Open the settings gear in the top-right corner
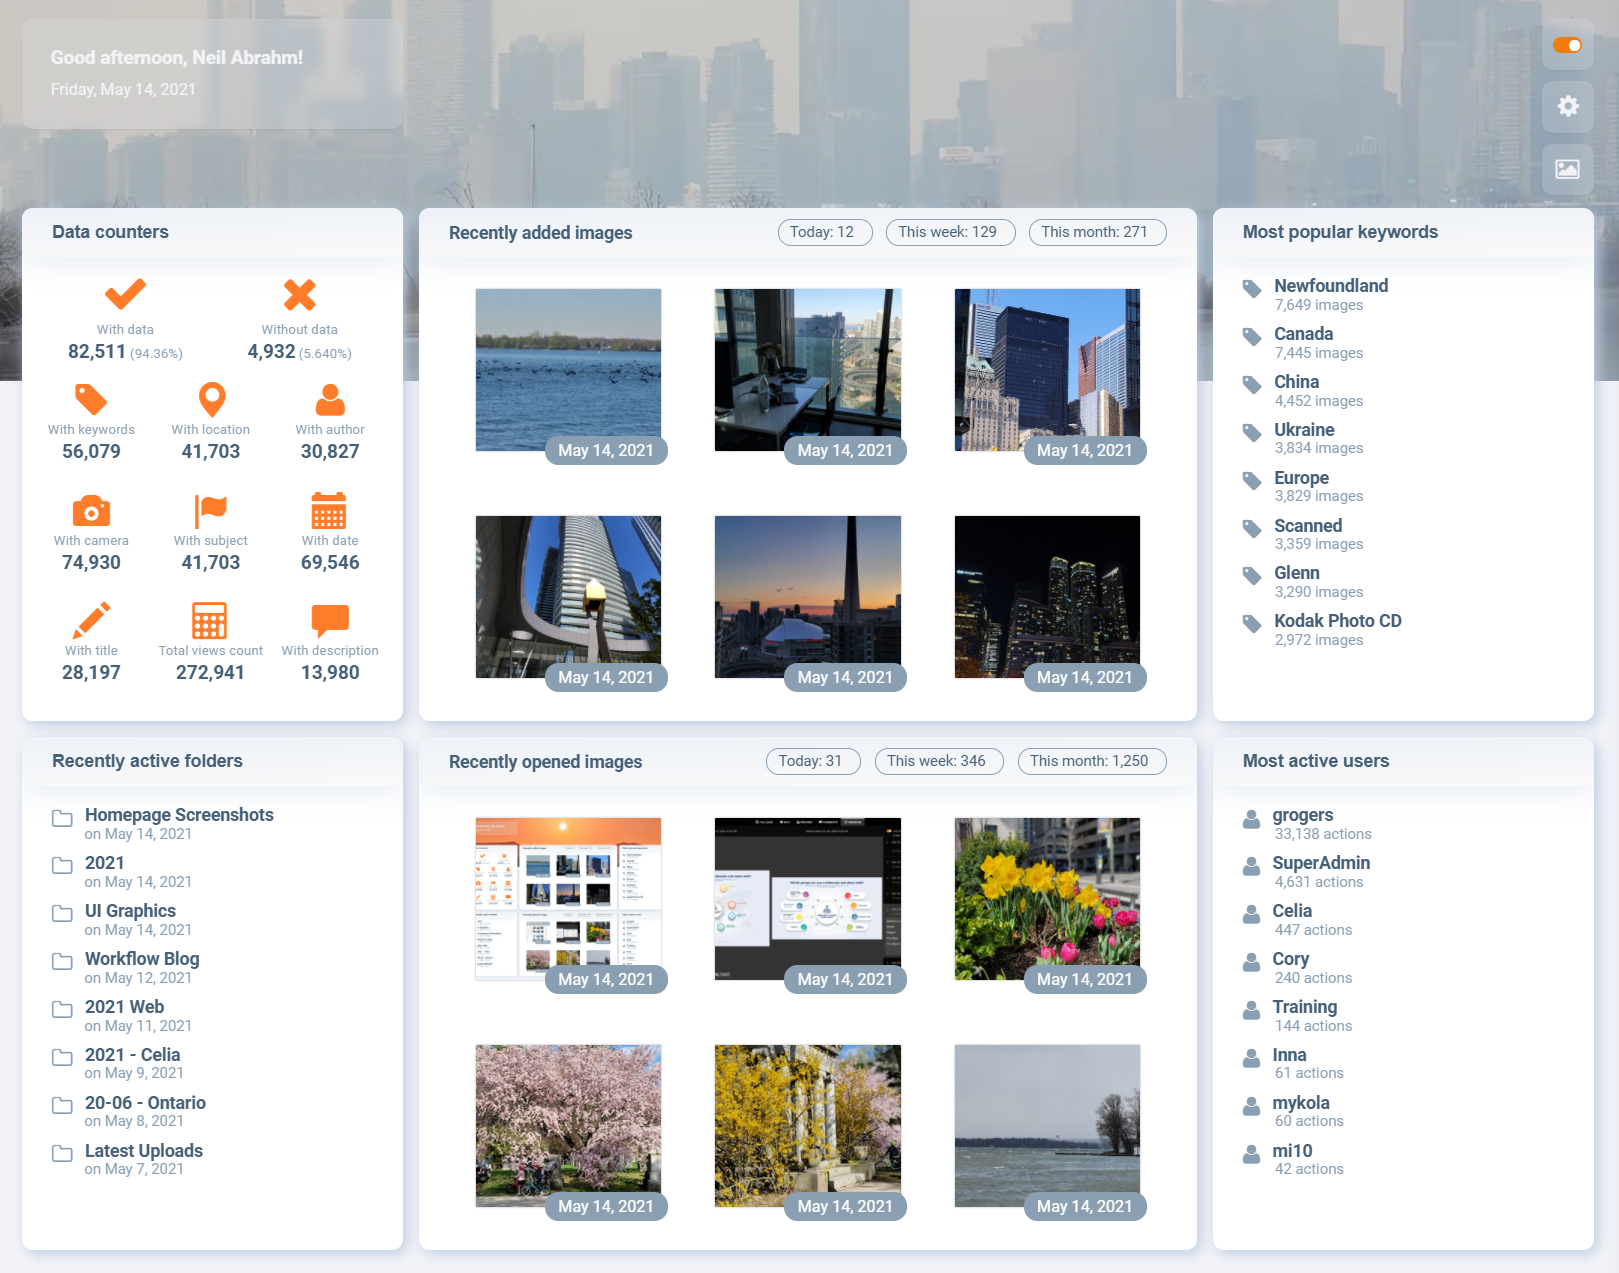 pos(1568,107)
